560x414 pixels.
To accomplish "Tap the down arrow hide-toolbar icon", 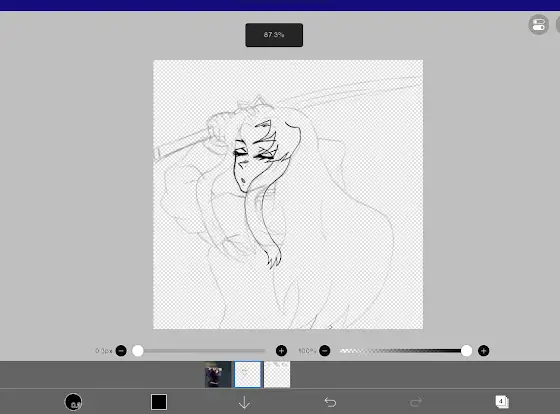I will point(244,402).
